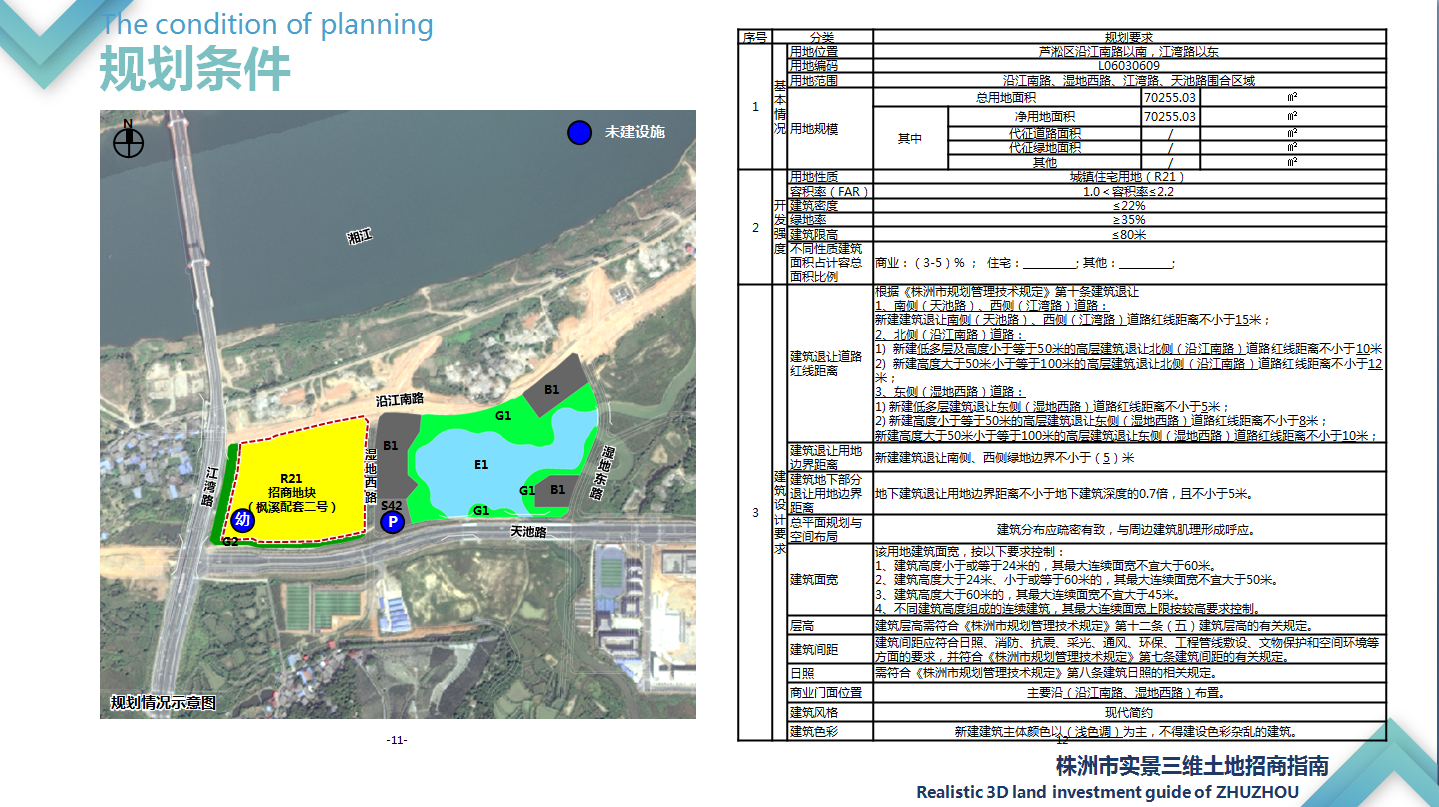Click the north compass icon on the map
This screenshot has height=807, width=1439.
point(128,142)
